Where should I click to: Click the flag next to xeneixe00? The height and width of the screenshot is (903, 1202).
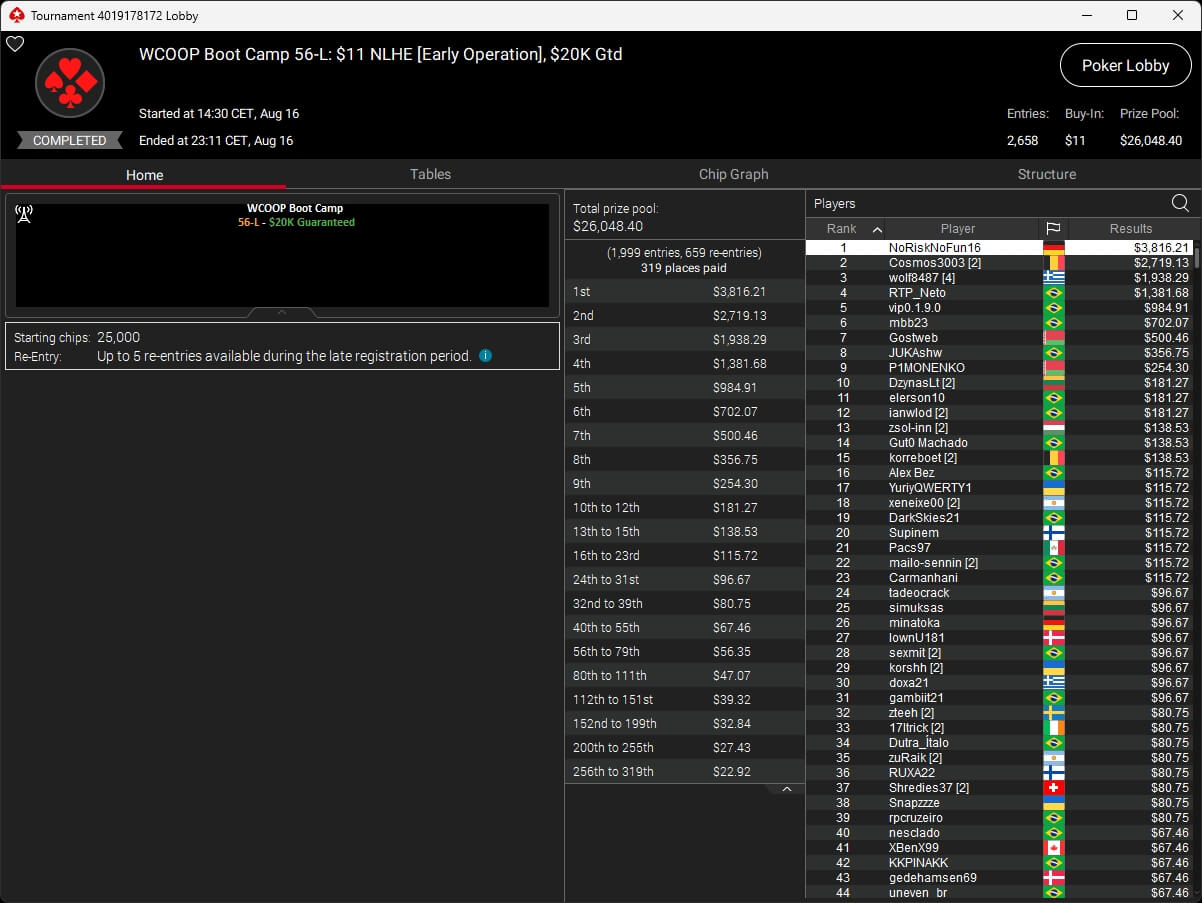(1053, 502)
